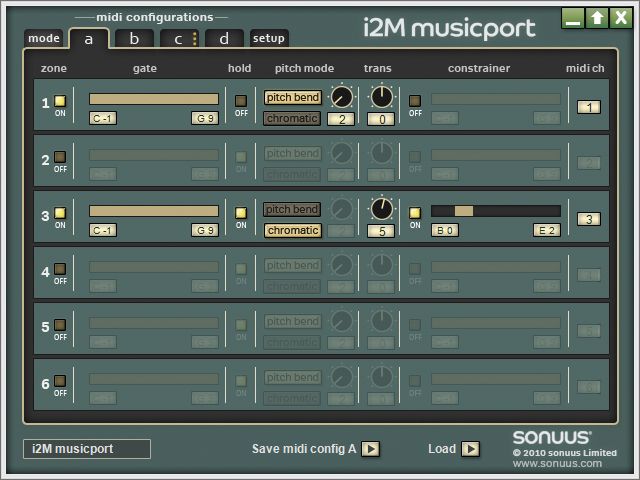Image resolution: width=640 pixels, height=480 pixels.
Task: Click zone 3 disabled pitch bend knob
Action: (x=342, y=209)
